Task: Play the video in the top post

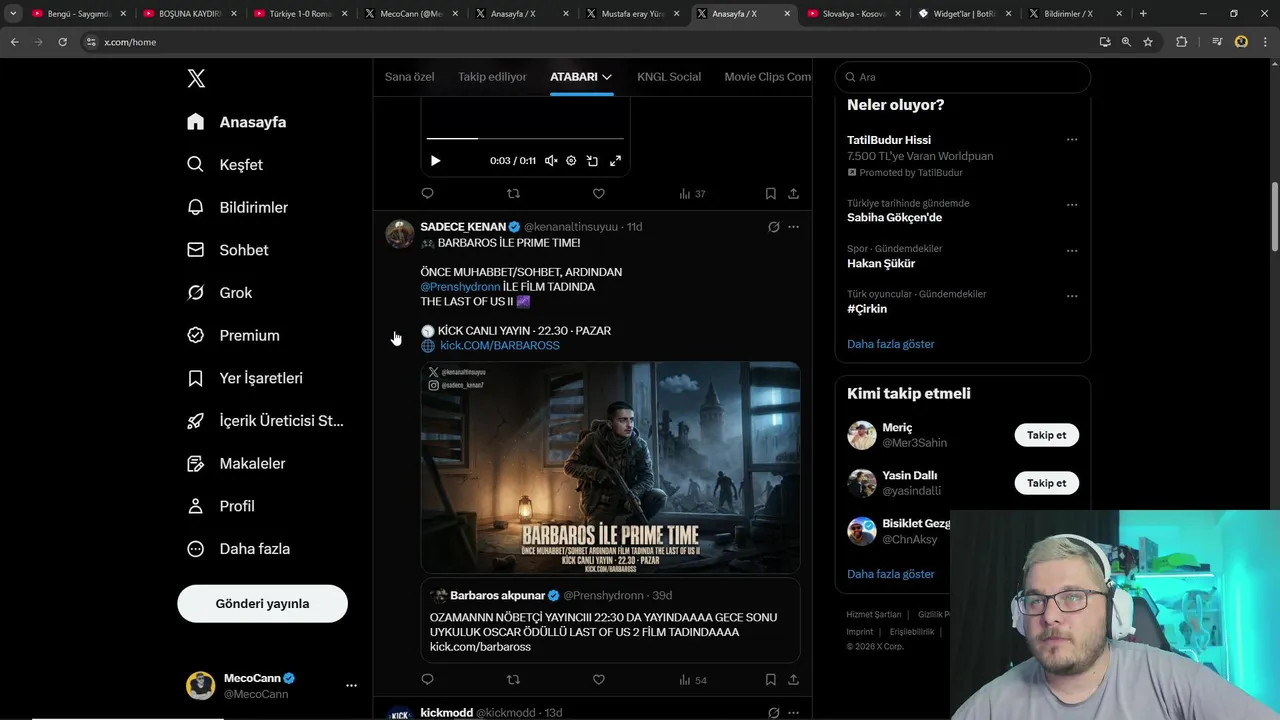Action: [435, 161]
